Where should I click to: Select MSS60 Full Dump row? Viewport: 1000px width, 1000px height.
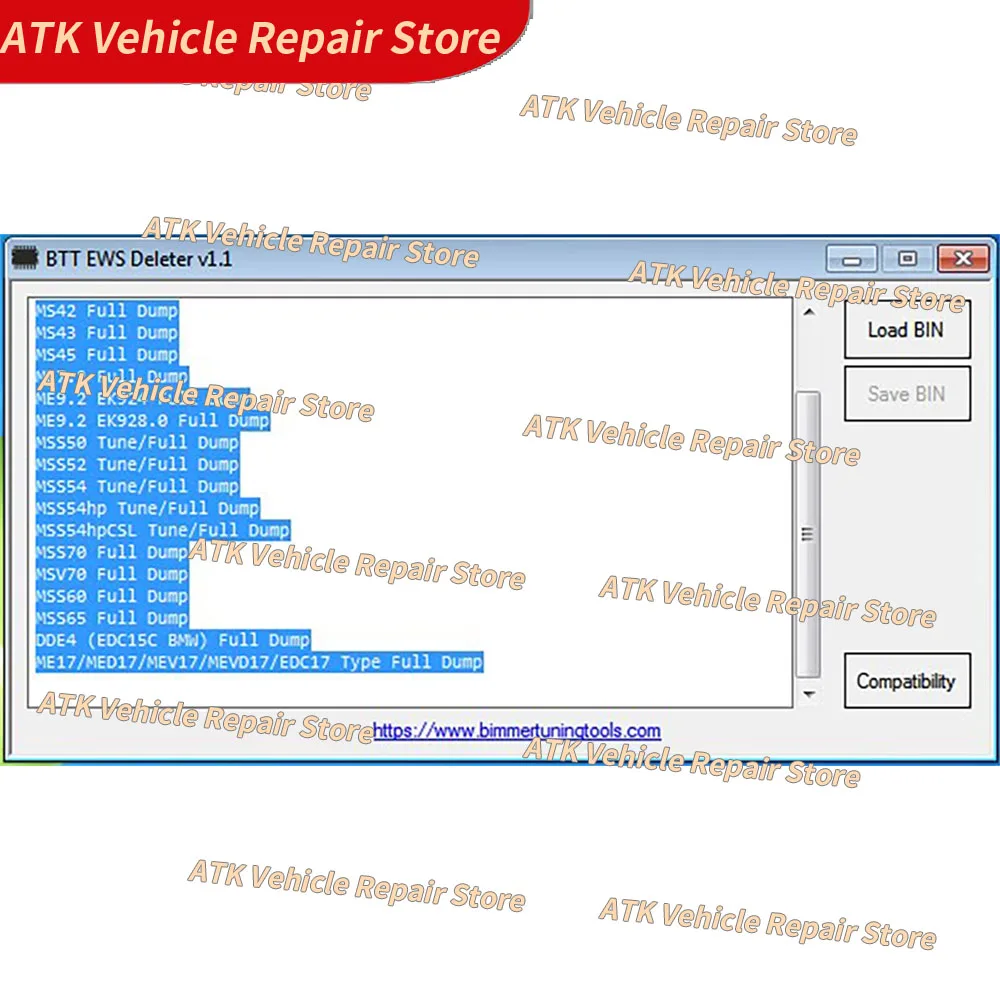[x=112, y=596]
